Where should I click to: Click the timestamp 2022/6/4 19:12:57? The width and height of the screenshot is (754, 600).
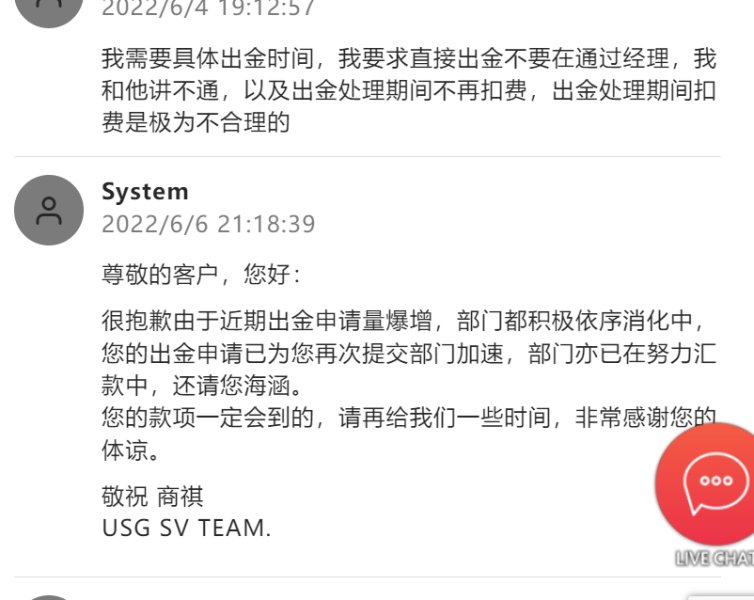208,8
